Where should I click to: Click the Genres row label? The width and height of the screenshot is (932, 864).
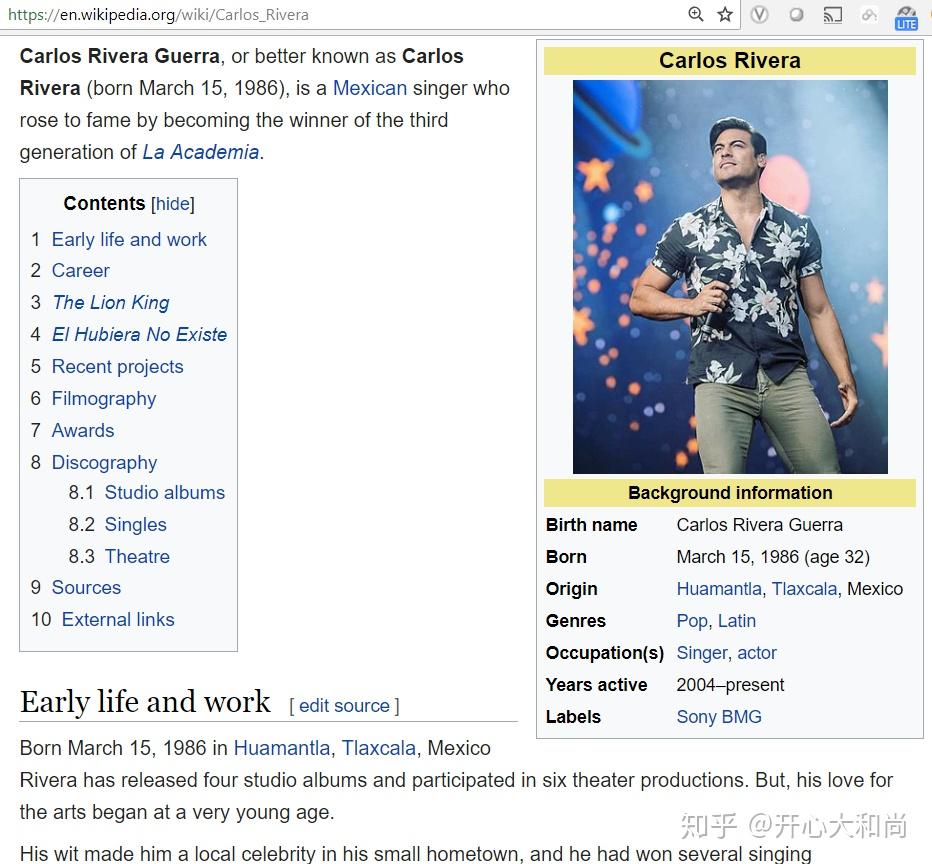coord(575,621)
